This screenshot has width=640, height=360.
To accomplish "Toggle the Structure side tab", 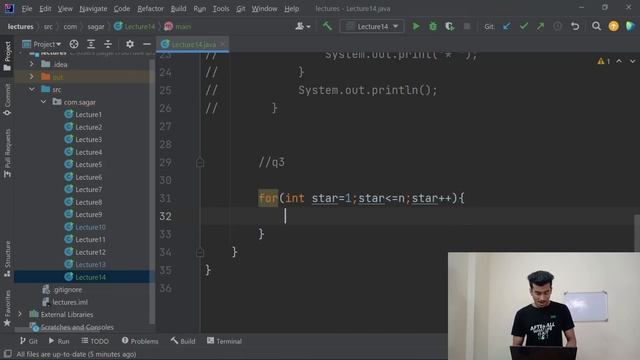I will coord(7,259).
